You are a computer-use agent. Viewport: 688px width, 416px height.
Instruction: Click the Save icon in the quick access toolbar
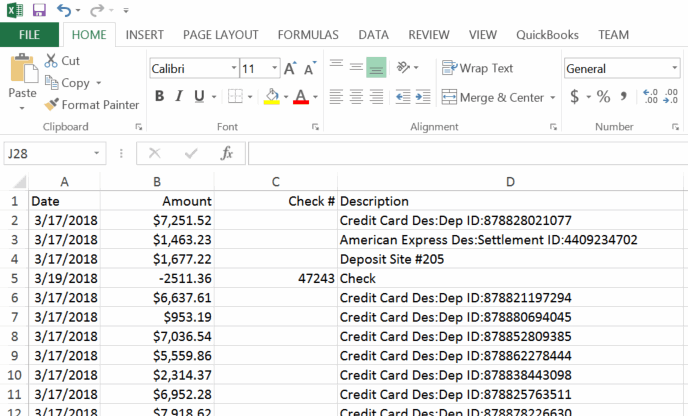click(x=39, y=10)
